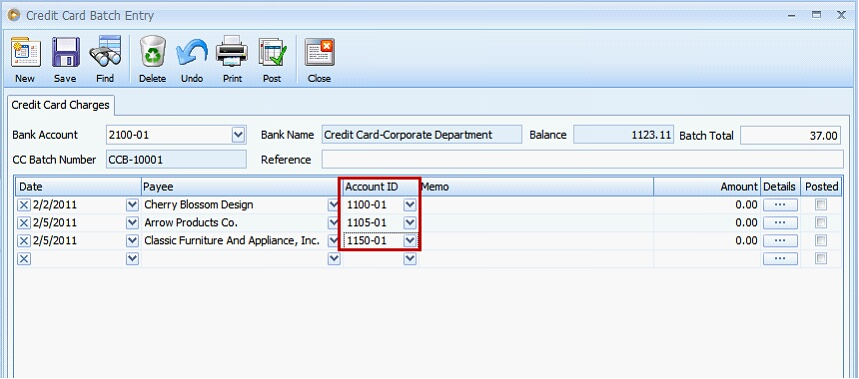Open Details button for Cherry Blossom Design

[780, 205]
